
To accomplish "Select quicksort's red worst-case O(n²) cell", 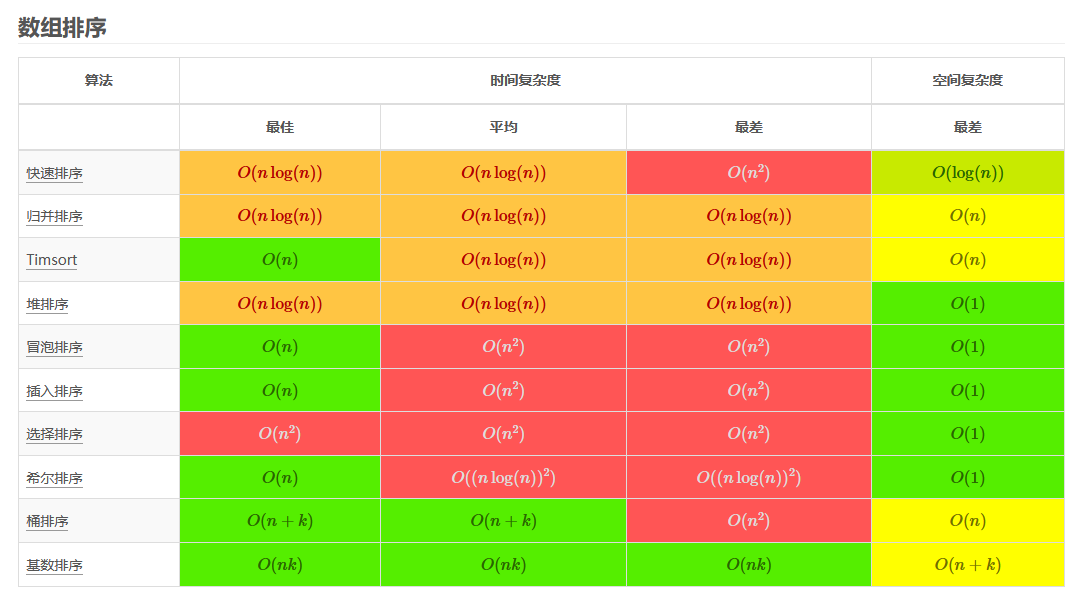I will click(749, 173).
